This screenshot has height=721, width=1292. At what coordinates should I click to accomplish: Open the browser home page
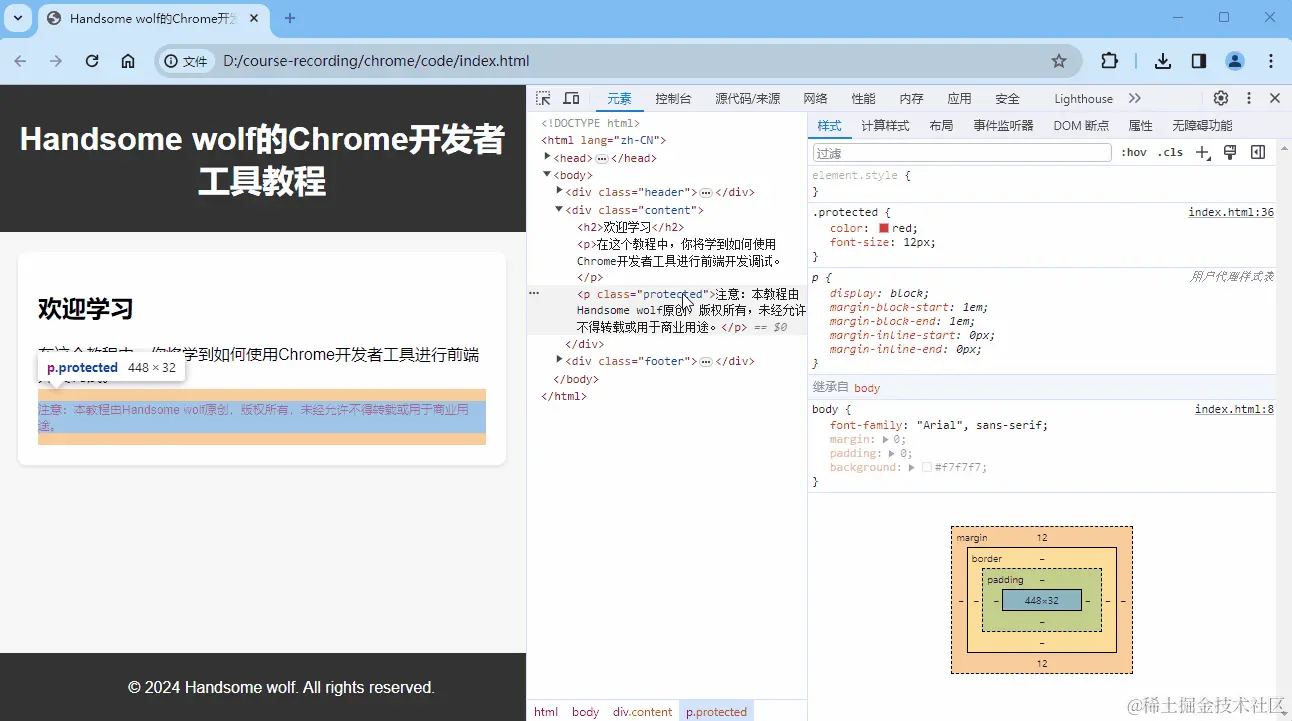click(x=128, y=61)
